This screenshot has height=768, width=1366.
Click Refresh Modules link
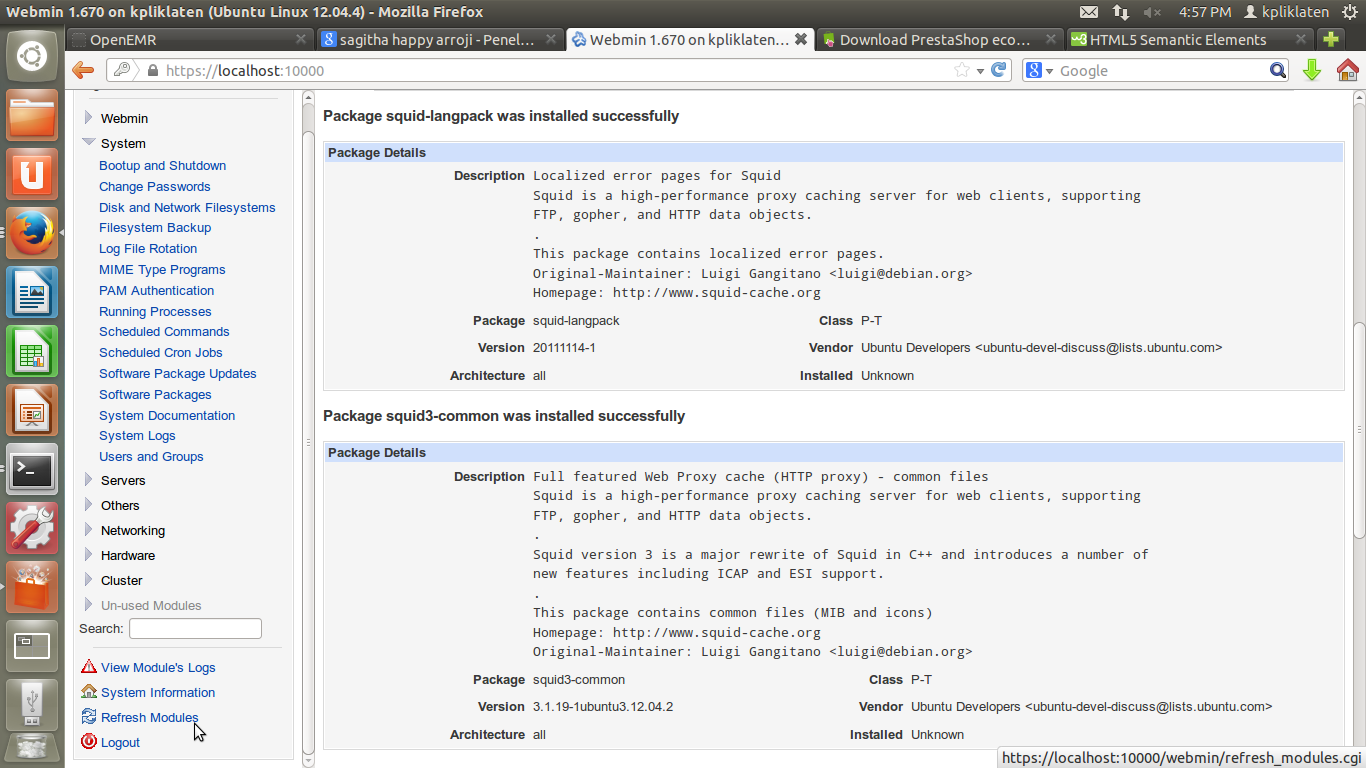coord(150,718)
